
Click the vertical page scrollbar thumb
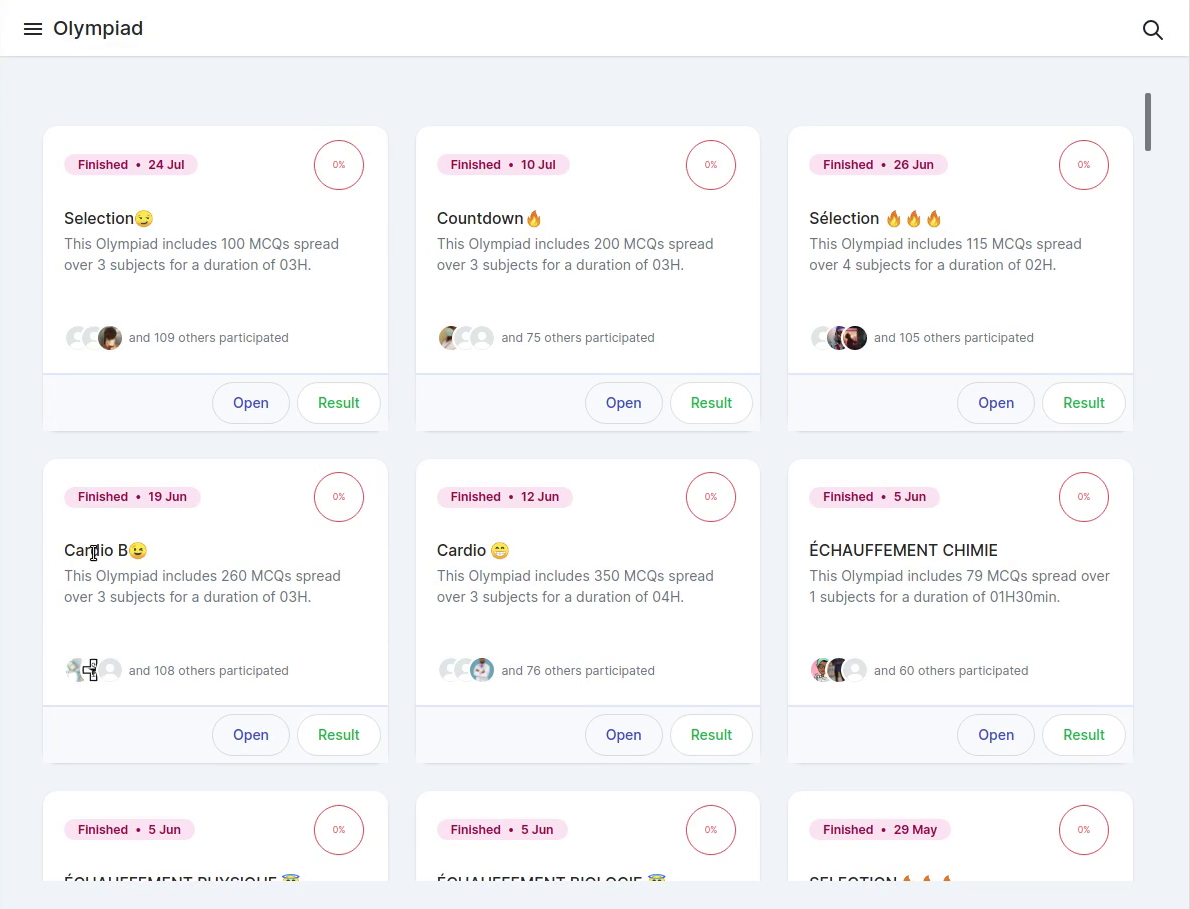[1148, 122]
